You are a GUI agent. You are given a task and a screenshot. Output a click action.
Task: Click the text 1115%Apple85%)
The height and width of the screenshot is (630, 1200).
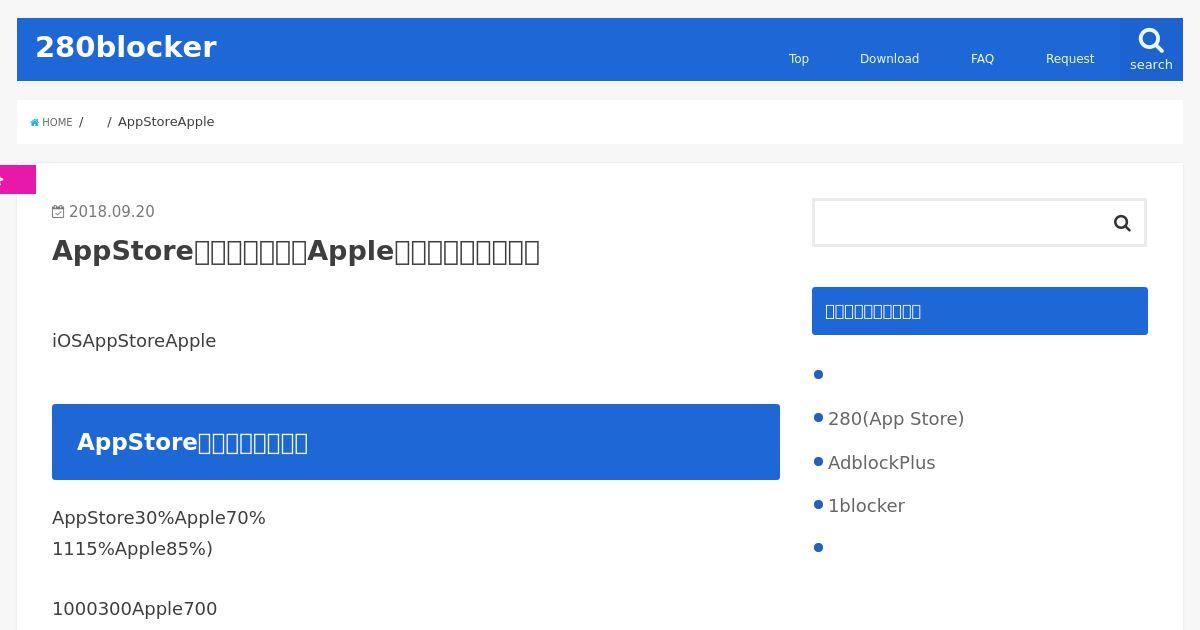click(x=132, y=549)
